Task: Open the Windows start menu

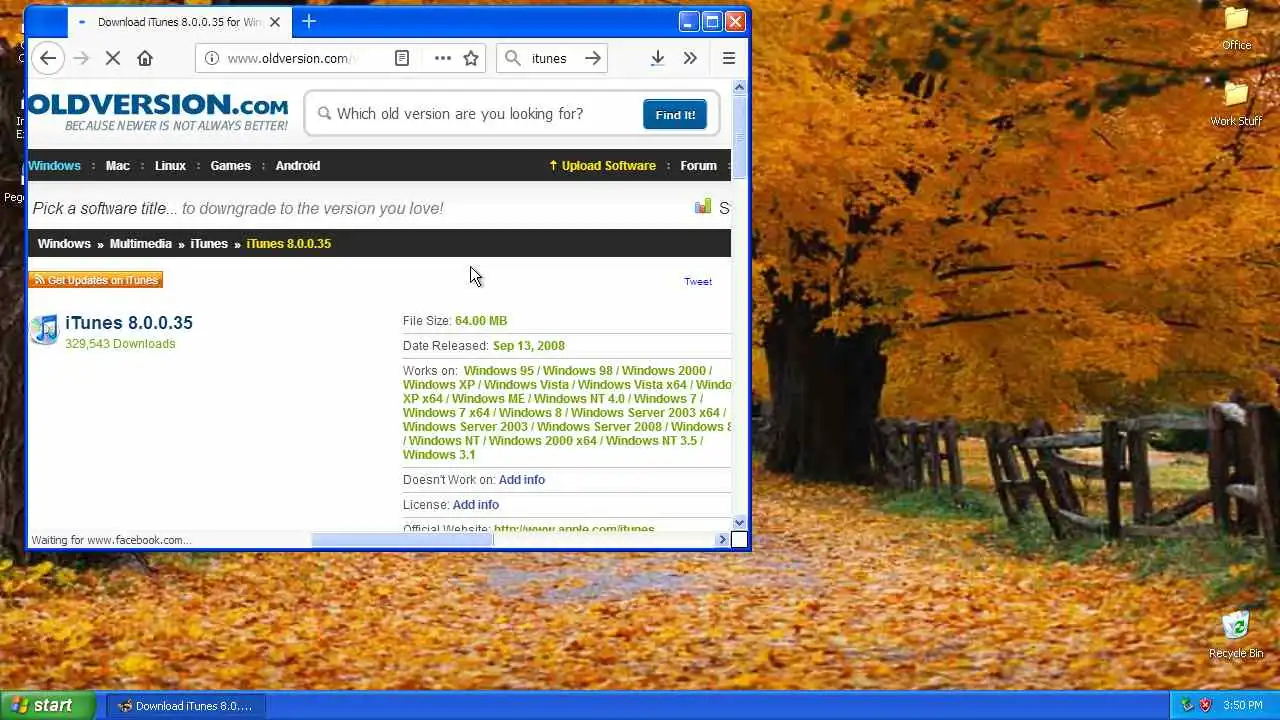Action: tap(48, 705)
